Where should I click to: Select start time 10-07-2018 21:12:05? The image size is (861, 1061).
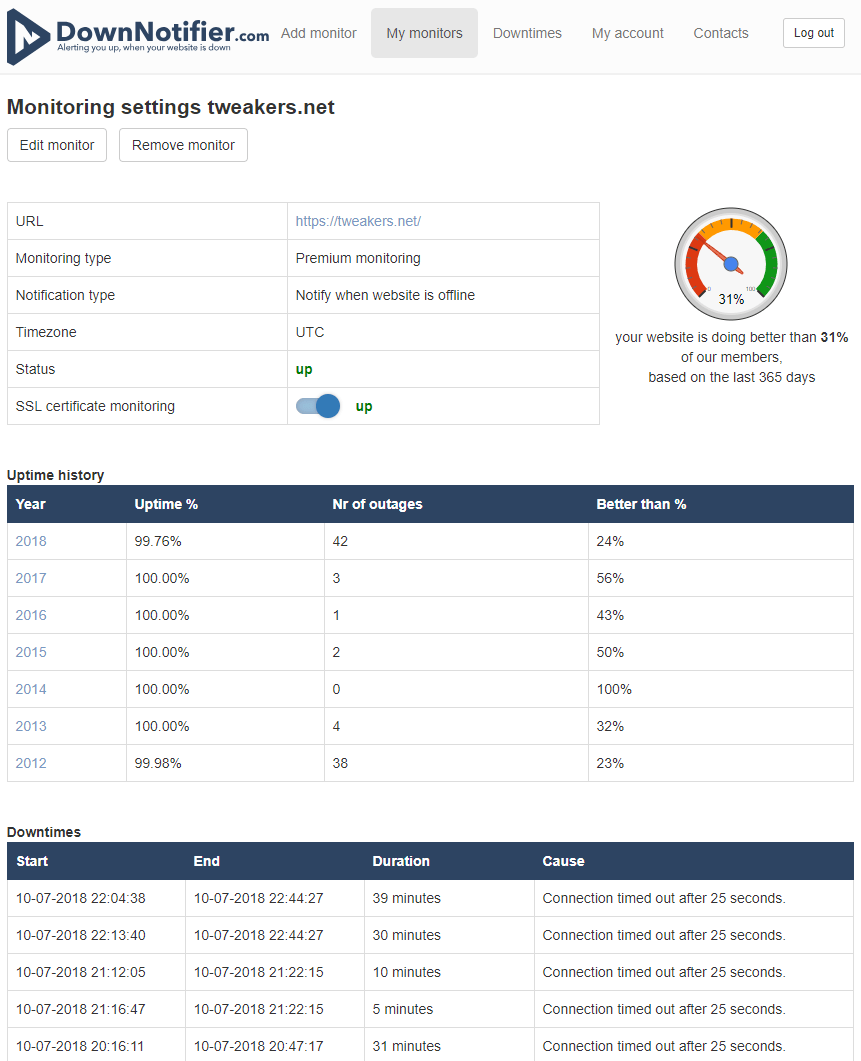pos(96,972)
